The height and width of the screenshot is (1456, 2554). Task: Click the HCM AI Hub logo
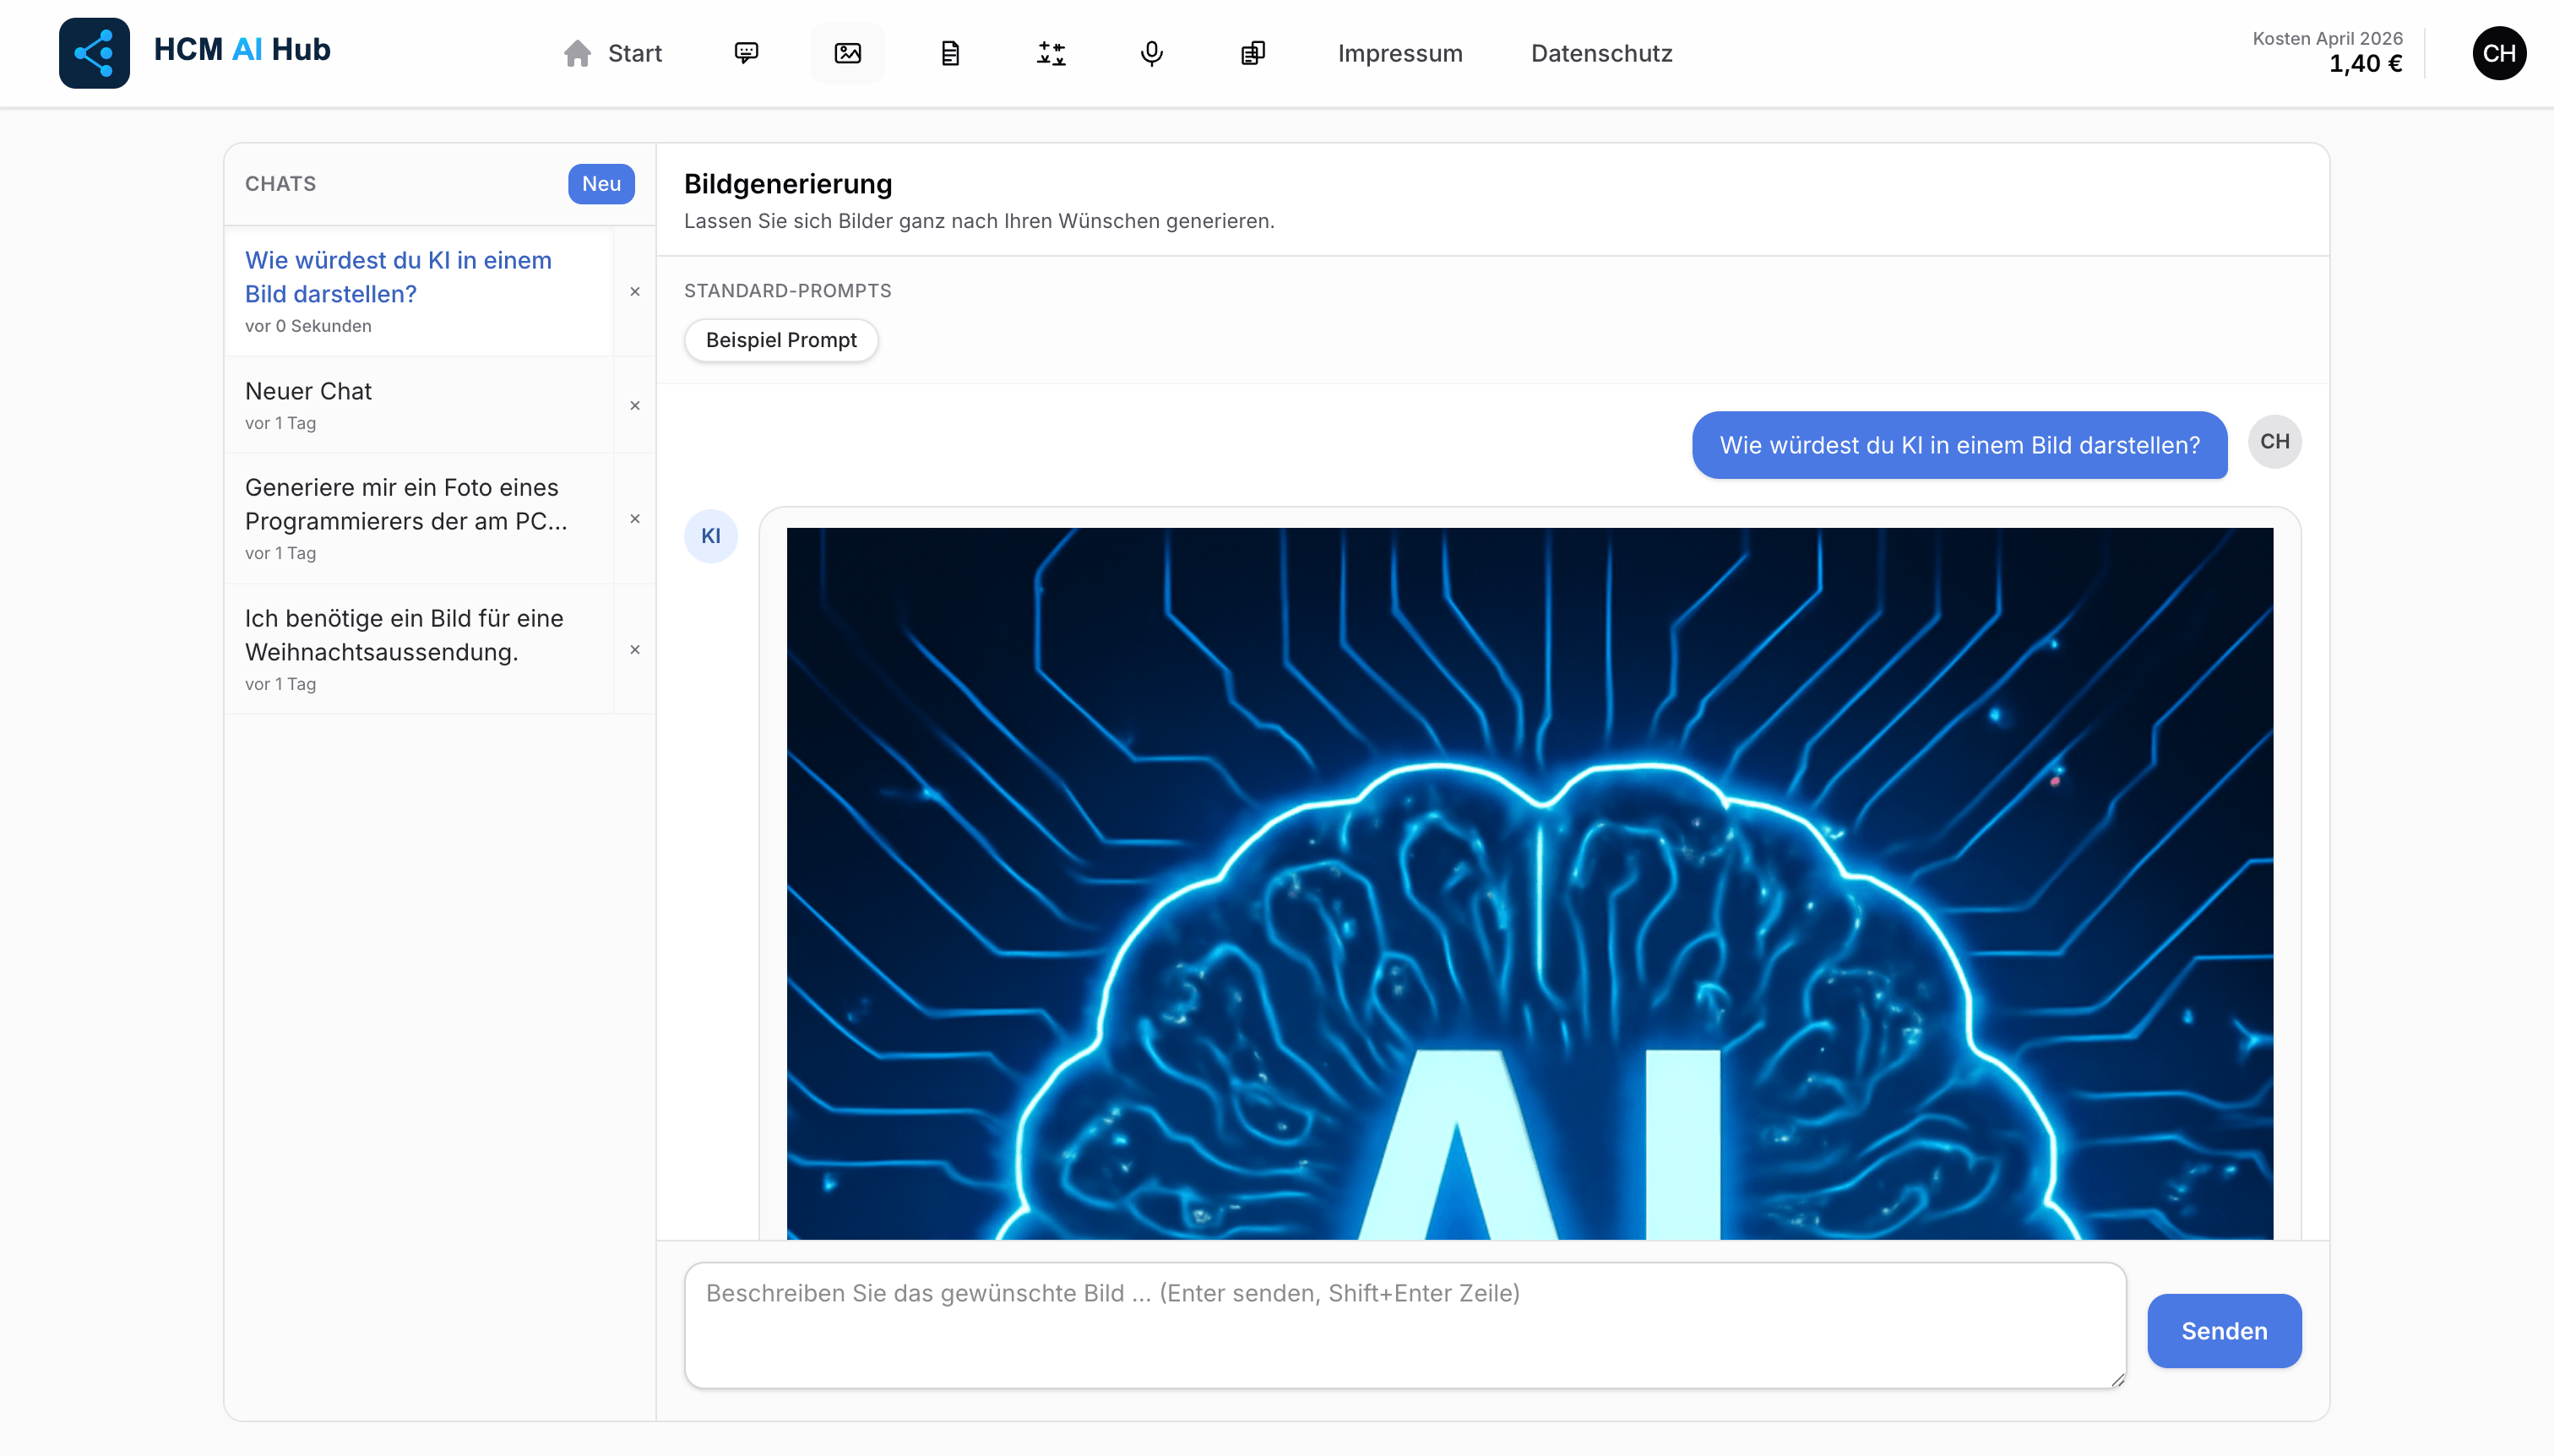[94, 53]
